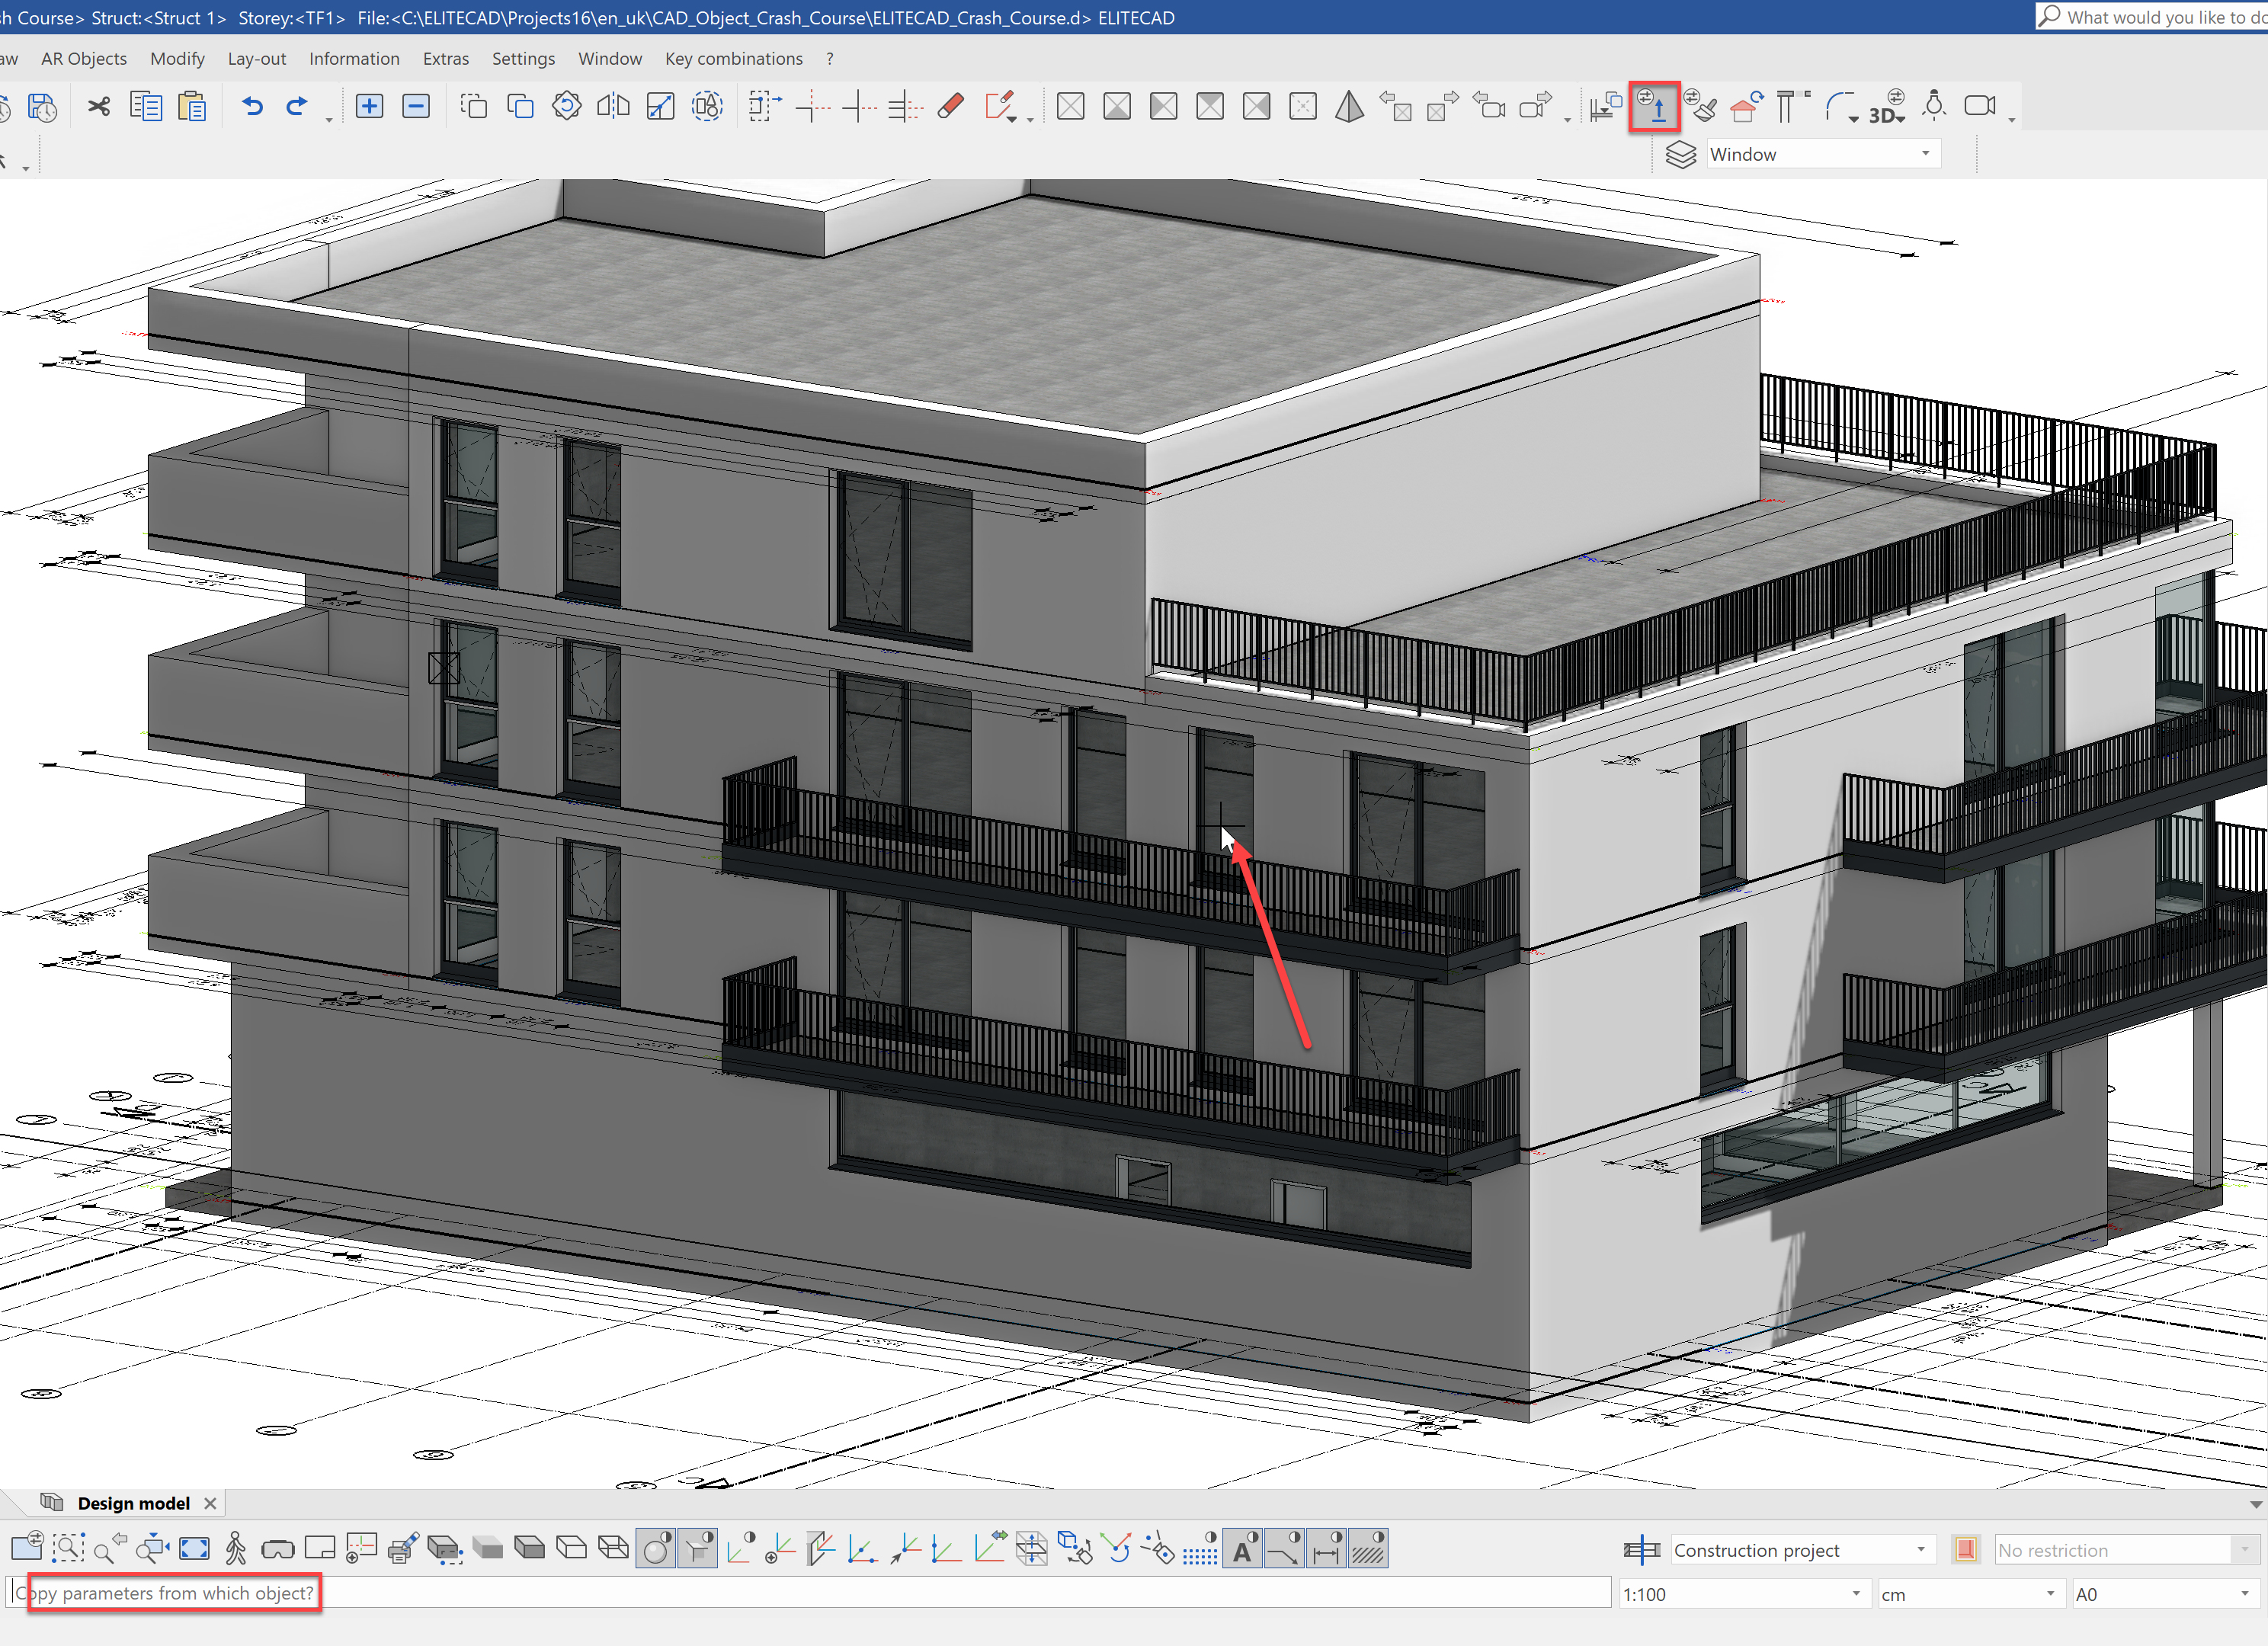Open the Modify menu

(177, 59)
